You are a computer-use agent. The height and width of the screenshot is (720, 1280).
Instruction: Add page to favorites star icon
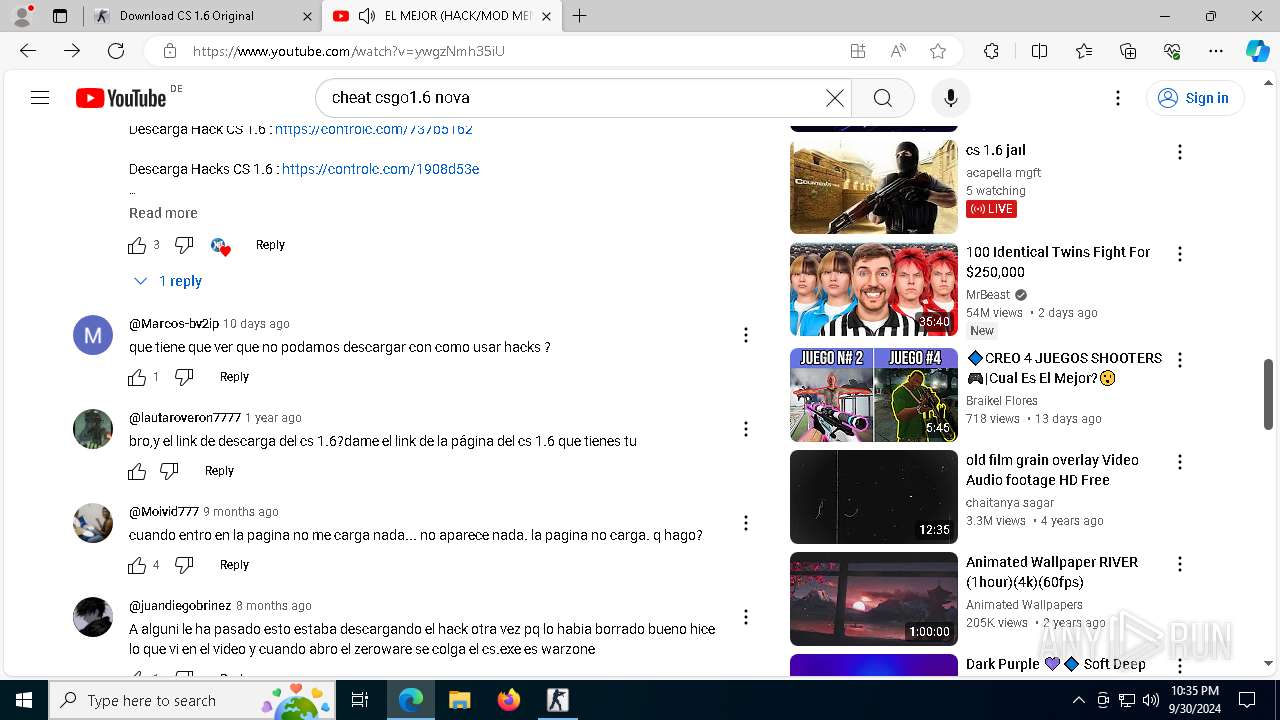point(937,51)
